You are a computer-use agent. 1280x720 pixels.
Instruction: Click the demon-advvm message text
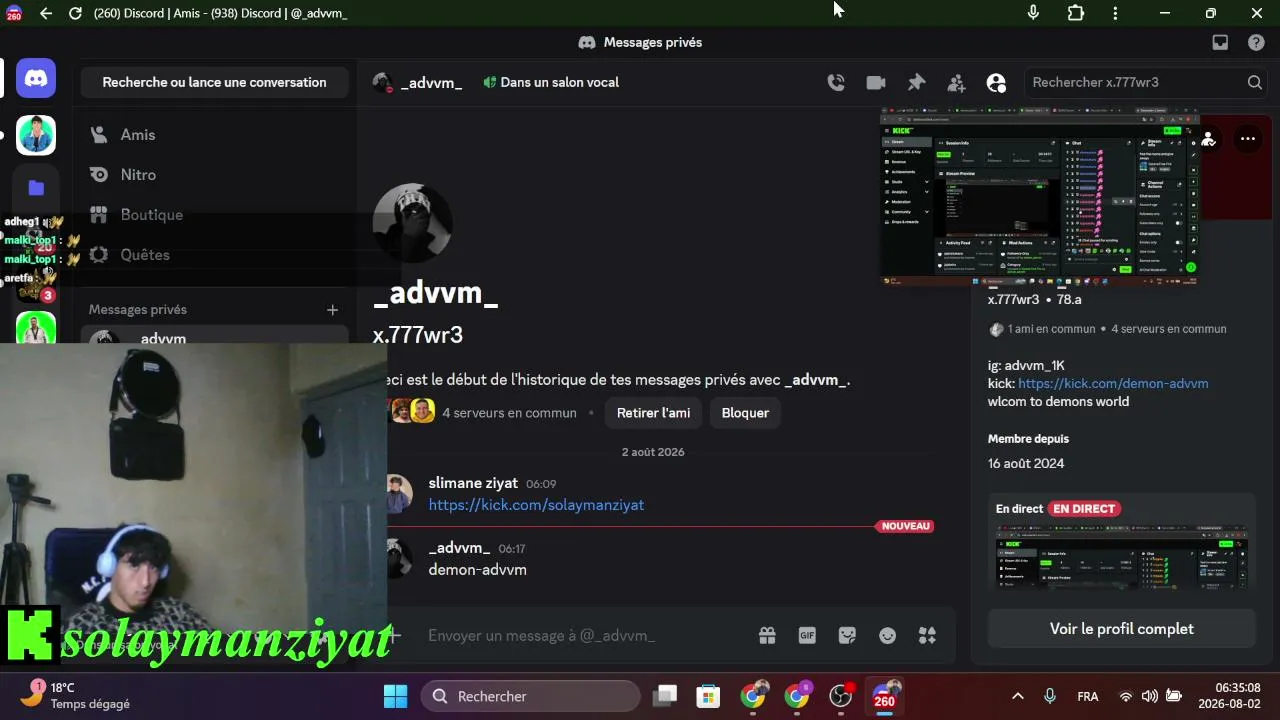click(x=478, y=570)
